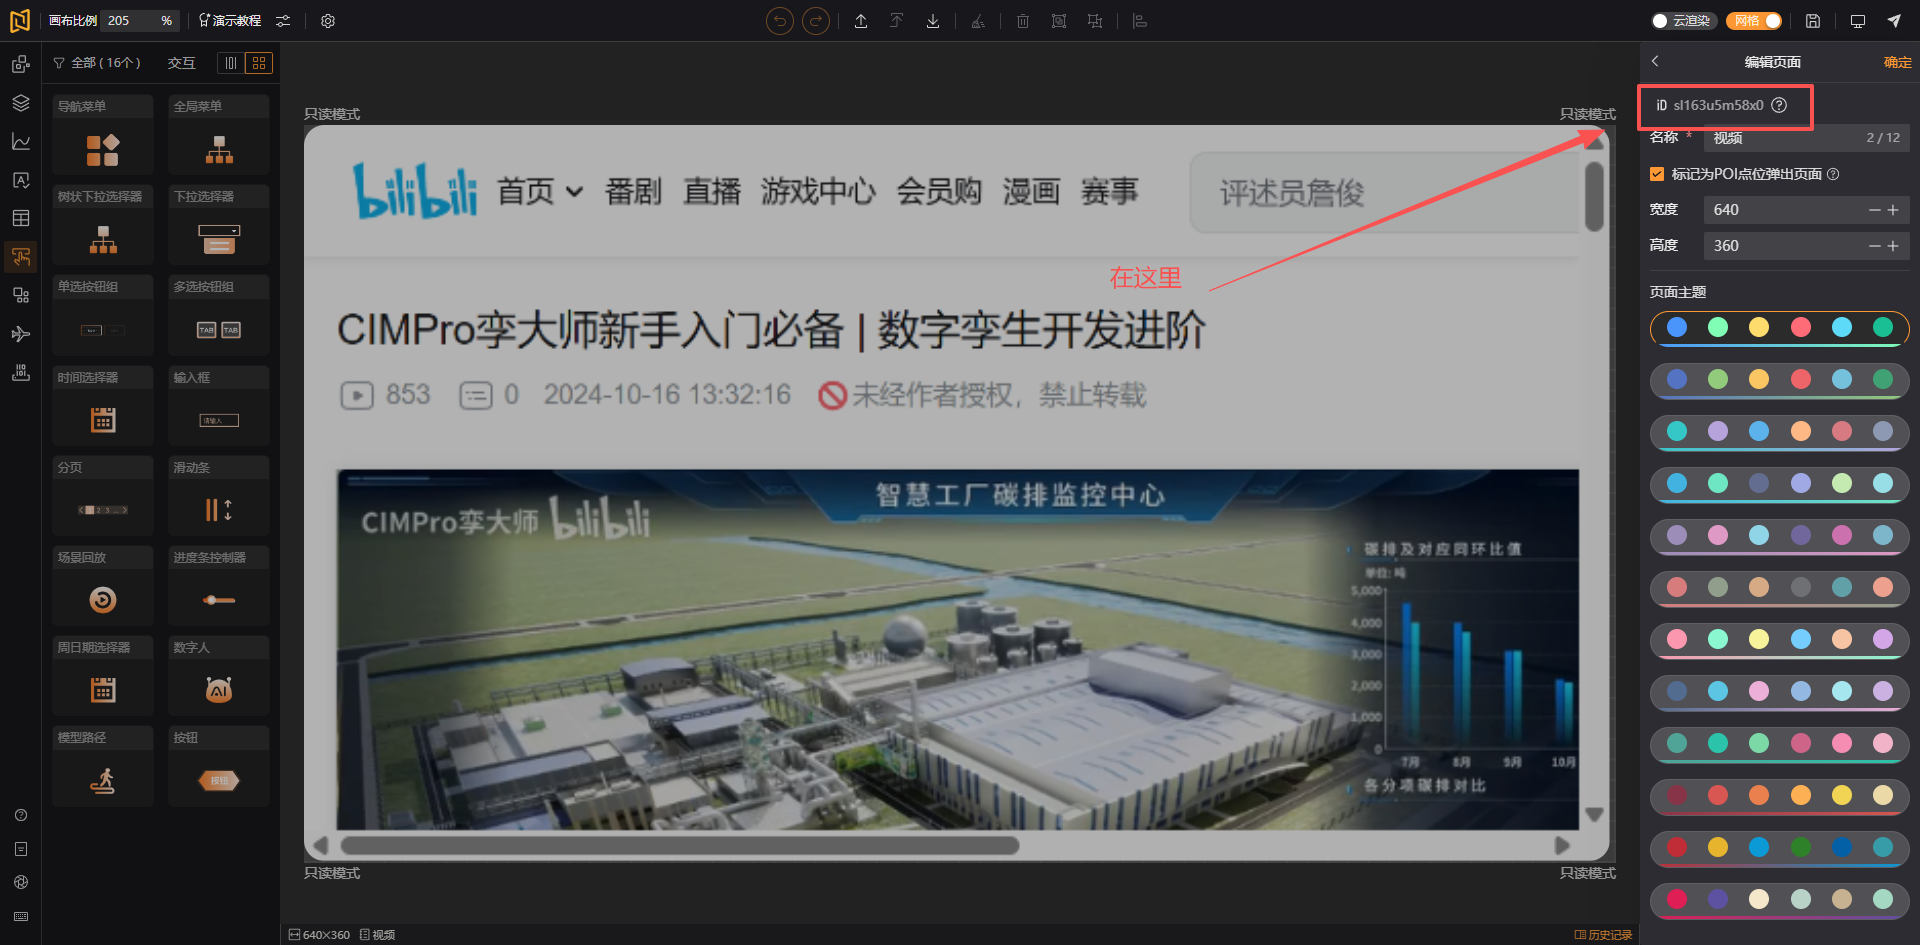Select the 进度条控制器 component

pyautogui.click(x=219, y=586)
